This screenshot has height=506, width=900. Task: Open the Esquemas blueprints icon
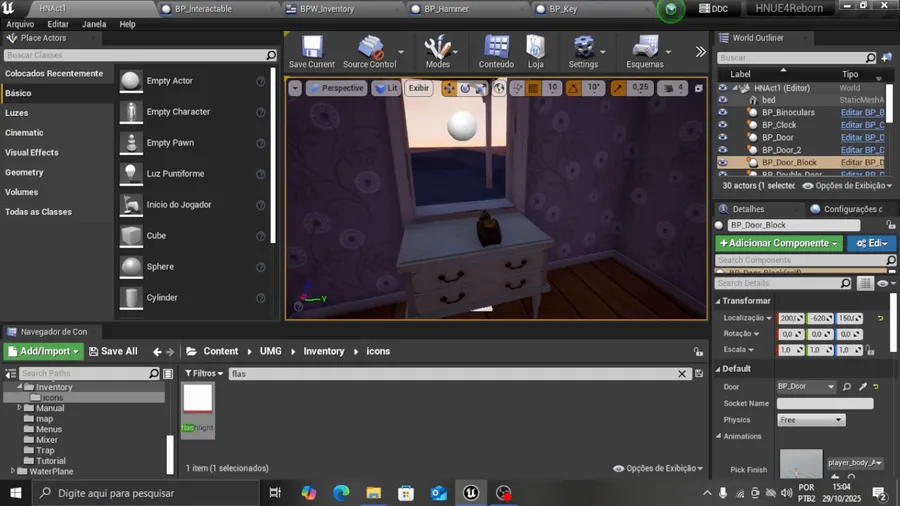[x=645, y=47]
